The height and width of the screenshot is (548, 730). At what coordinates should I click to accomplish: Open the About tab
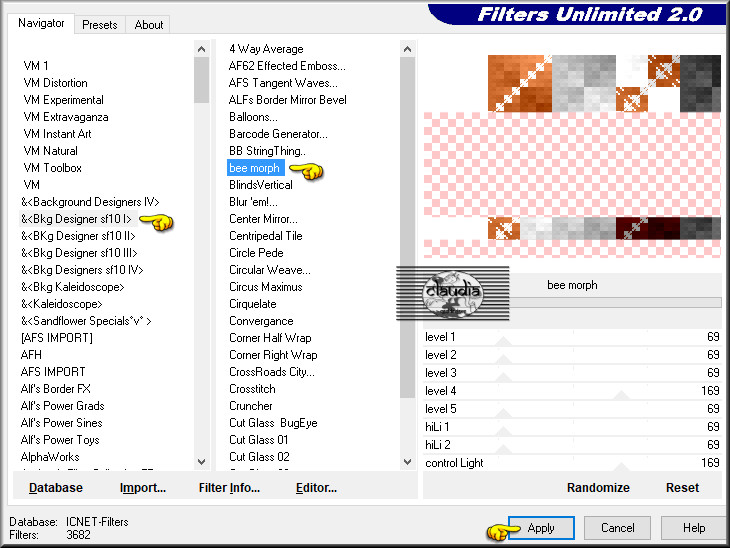(149, 25)
